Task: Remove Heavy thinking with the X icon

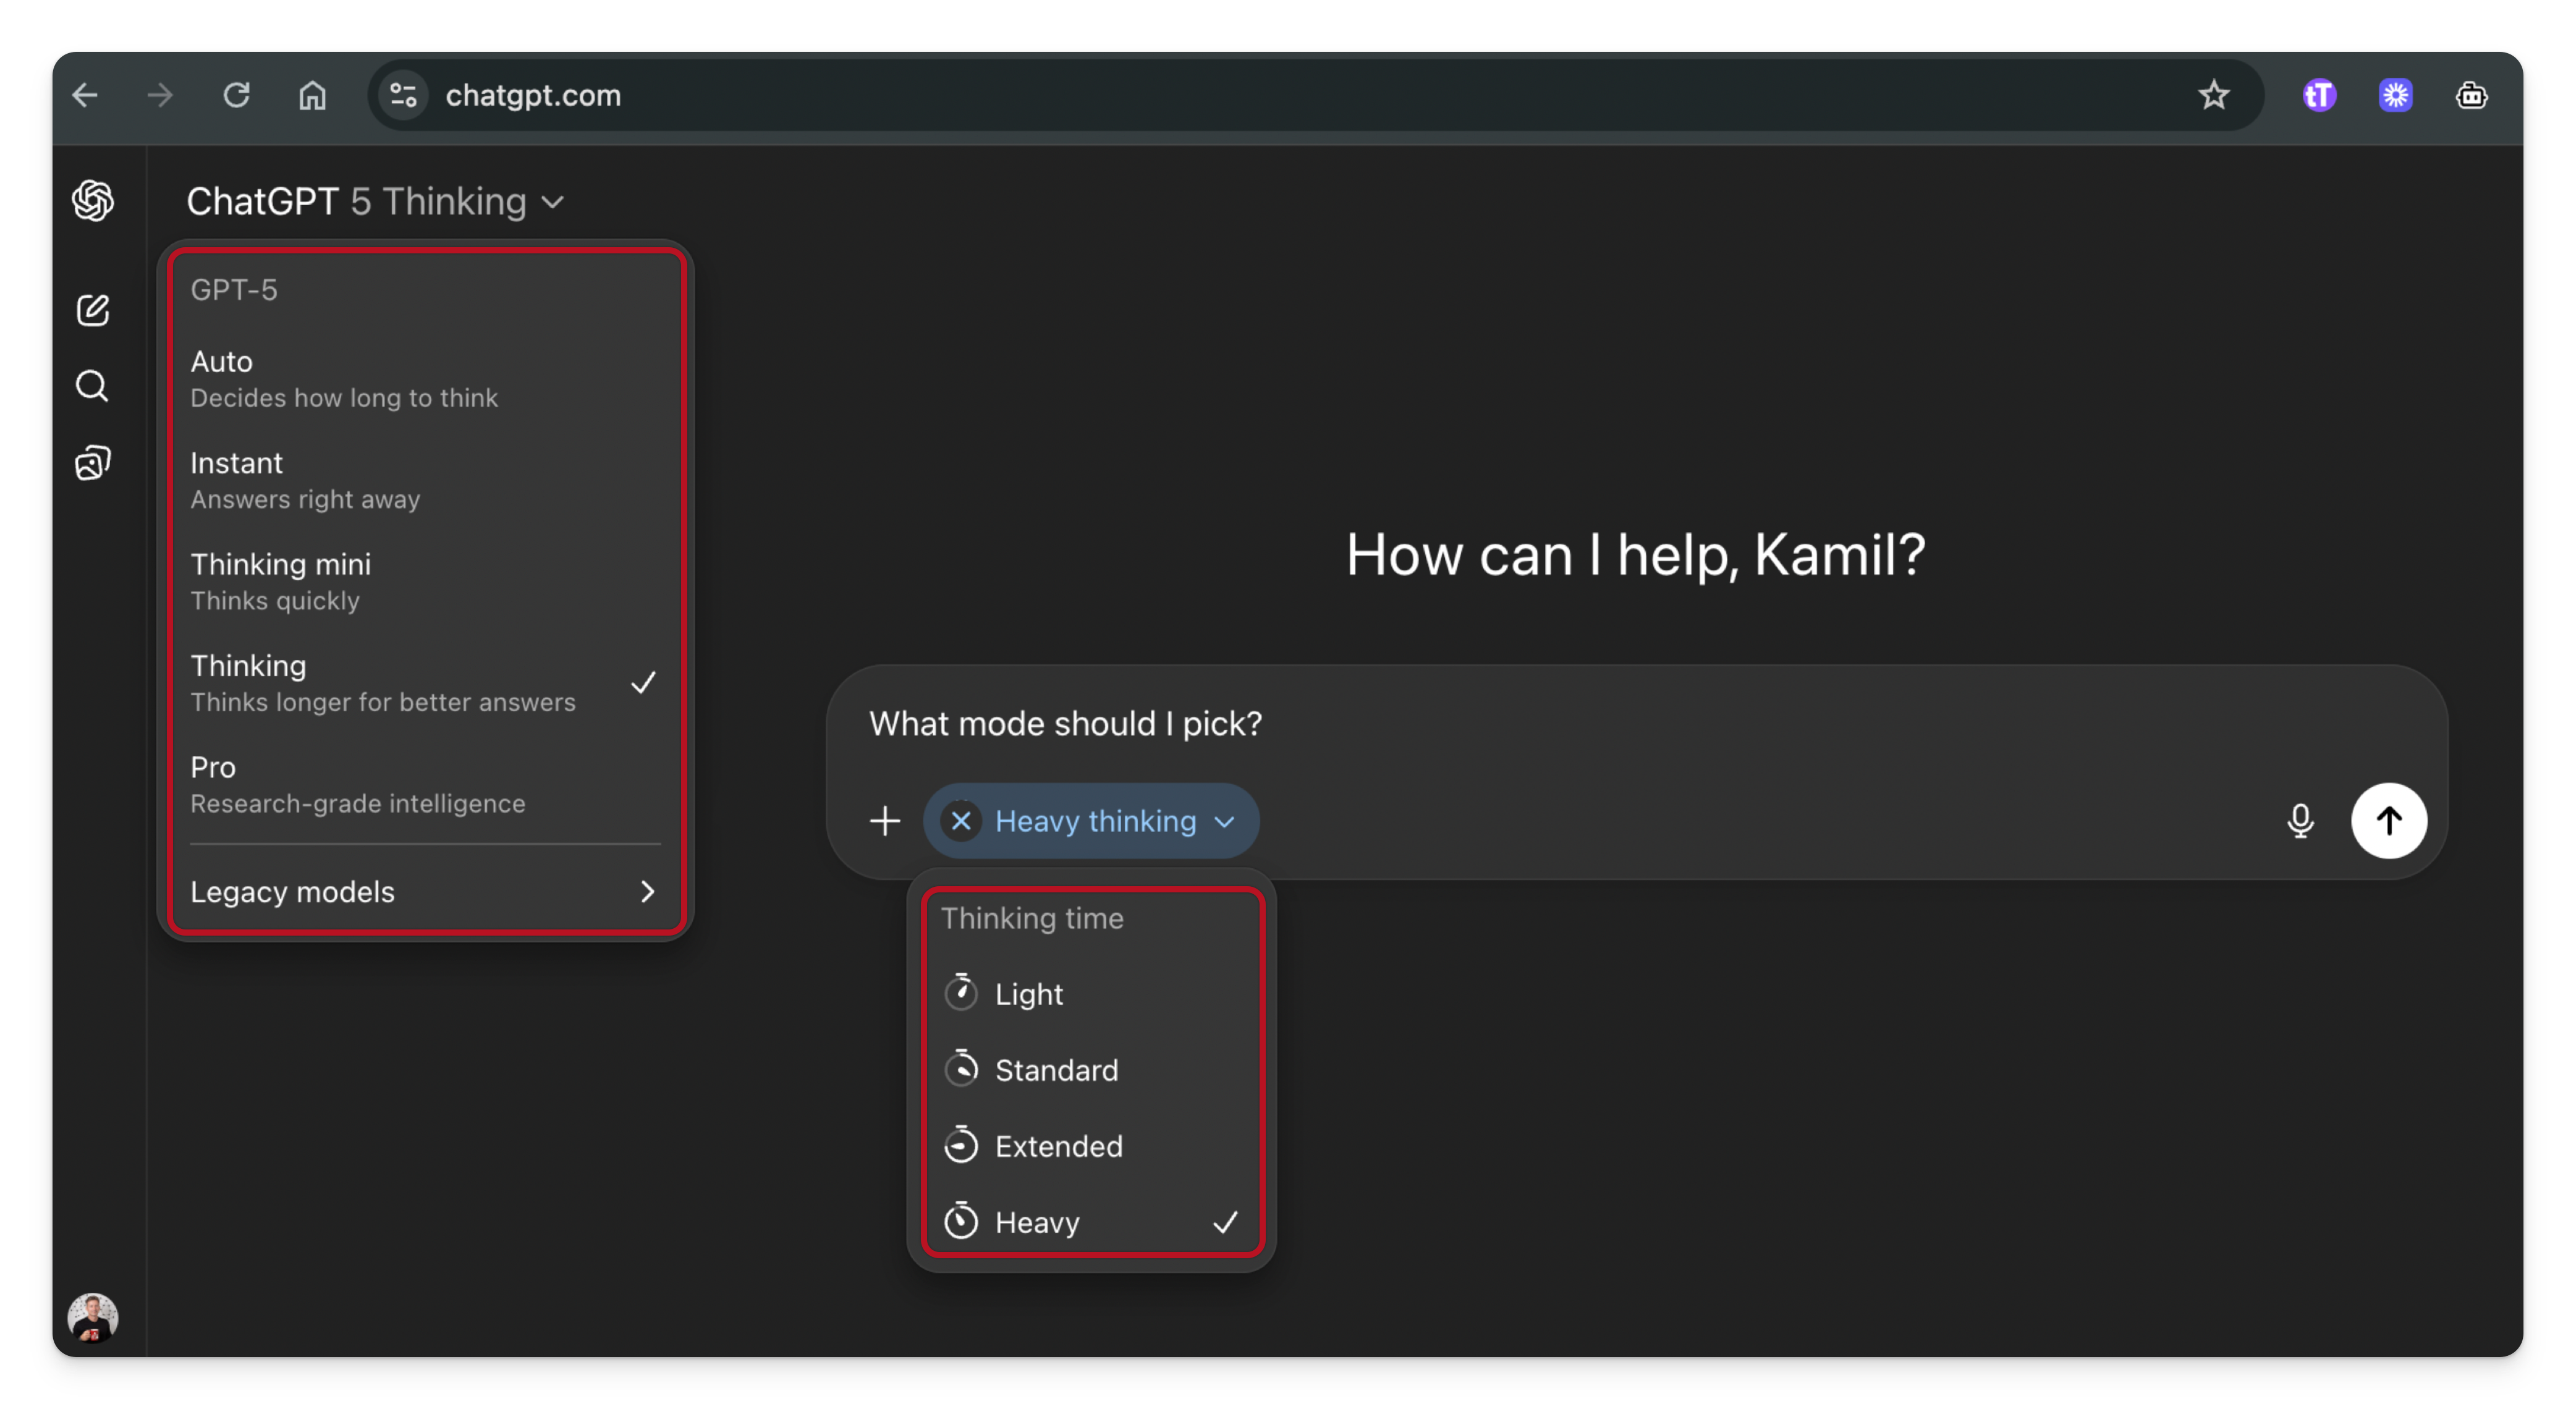Action: [x=961, y=821]
